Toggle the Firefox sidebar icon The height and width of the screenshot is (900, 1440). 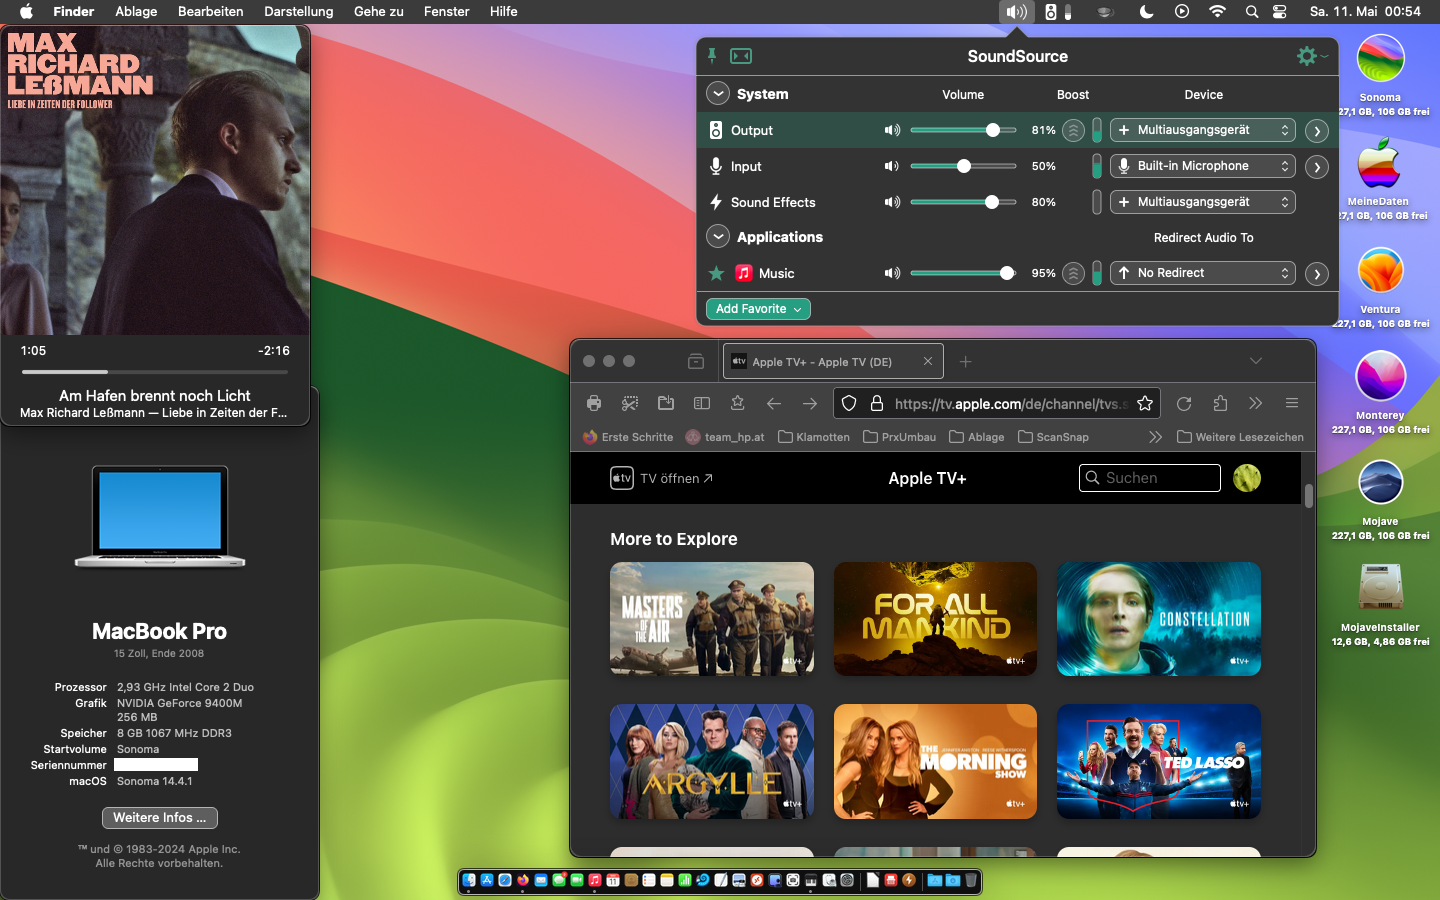[702, 403]
